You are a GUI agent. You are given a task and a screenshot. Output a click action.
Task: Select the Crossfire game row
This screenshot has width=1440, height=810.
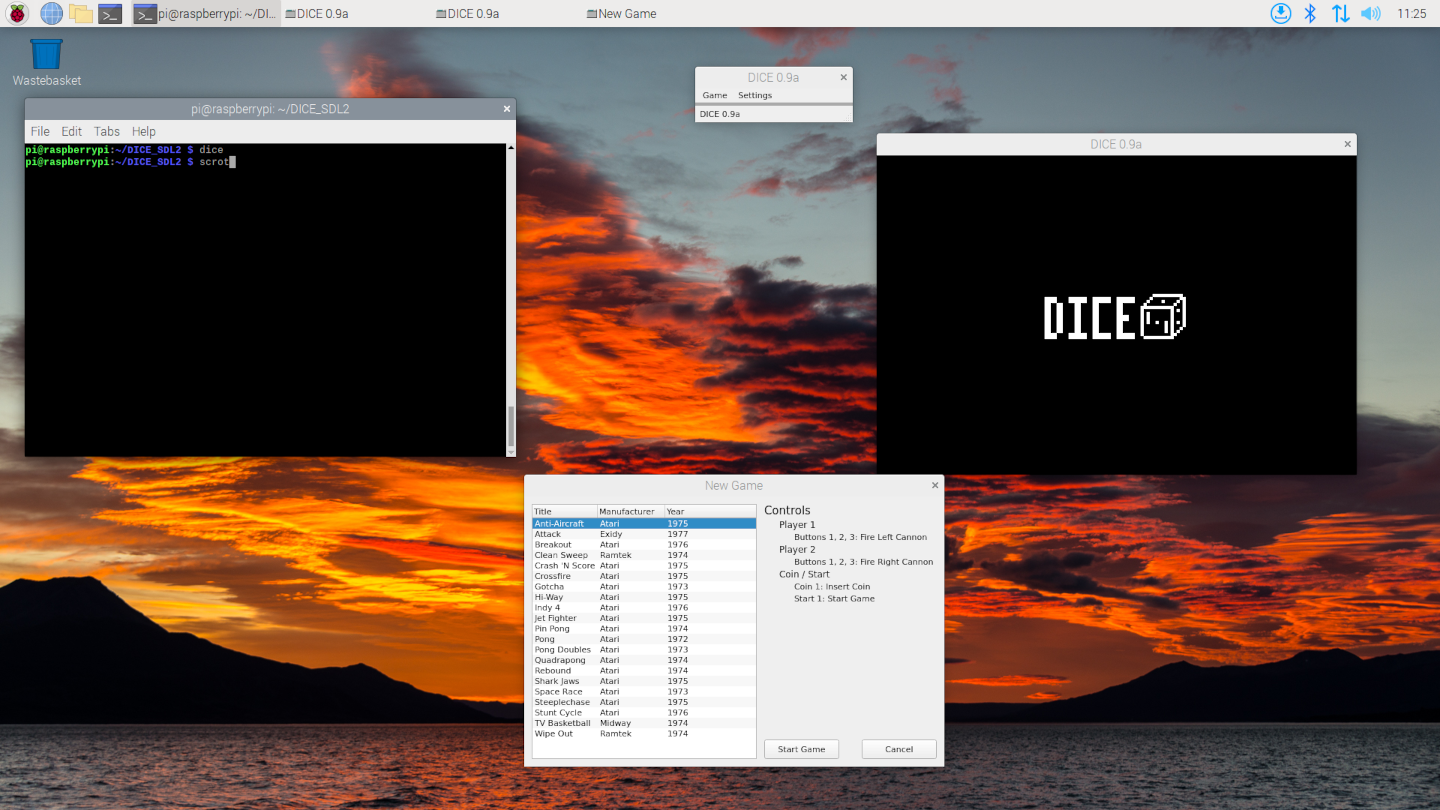pos(644,576)
